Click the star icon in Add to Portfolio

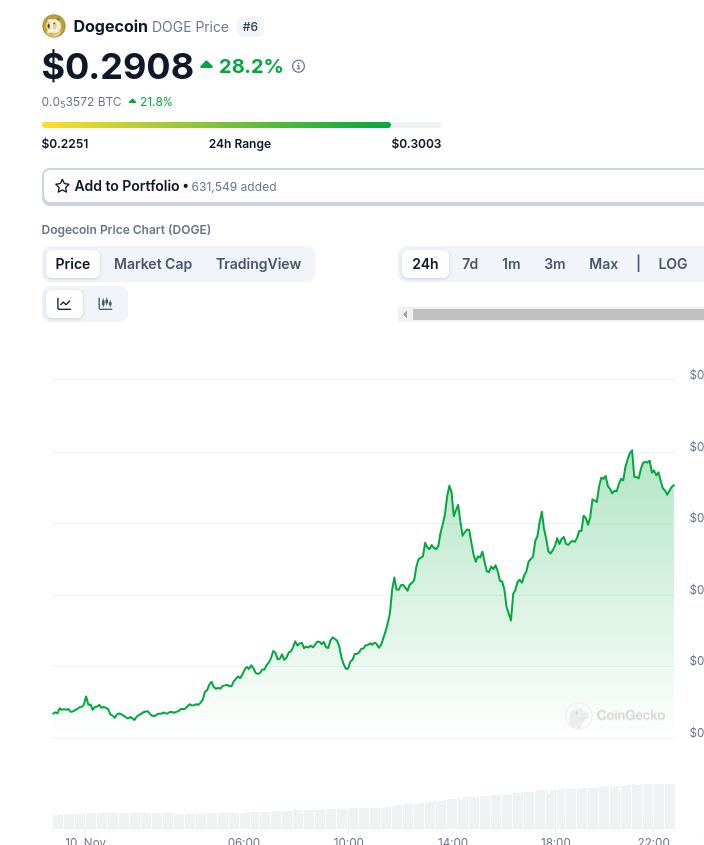pos(62,186)
